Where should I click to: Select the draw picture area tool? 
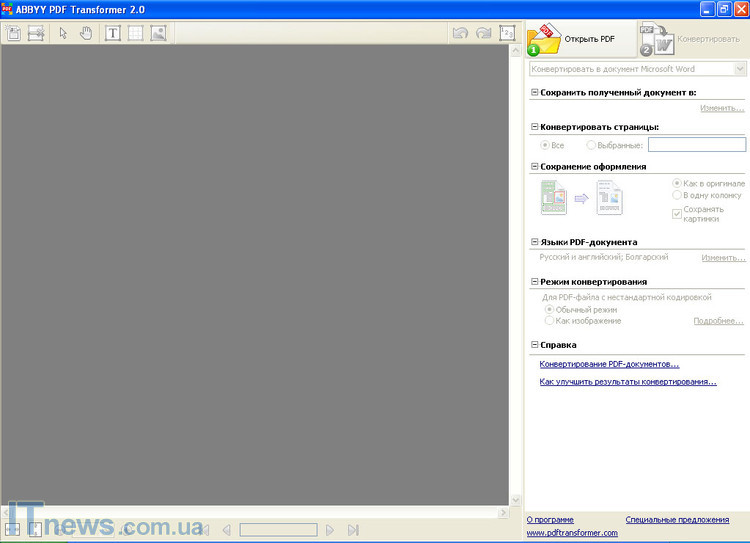[158, 33]
